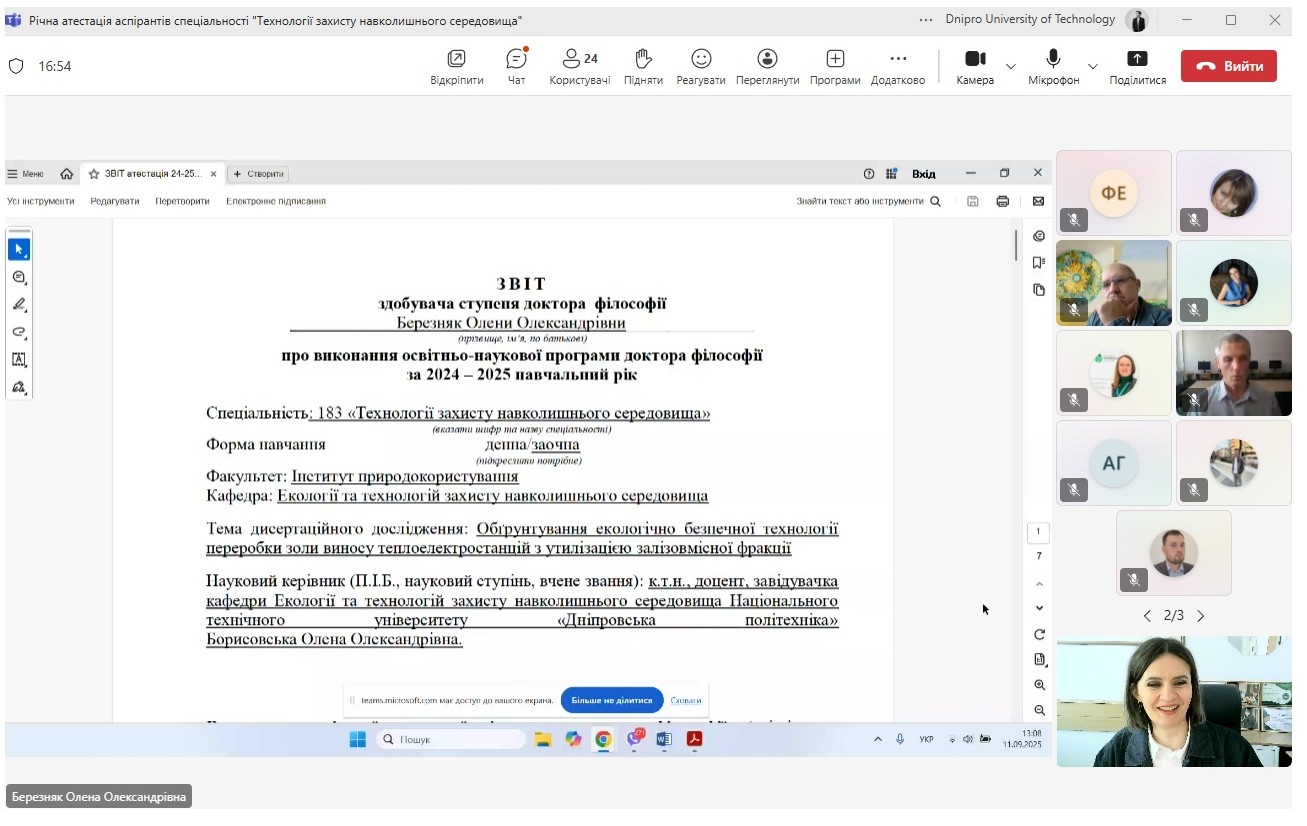Raise hand with Підняти button

pos(643,66)
